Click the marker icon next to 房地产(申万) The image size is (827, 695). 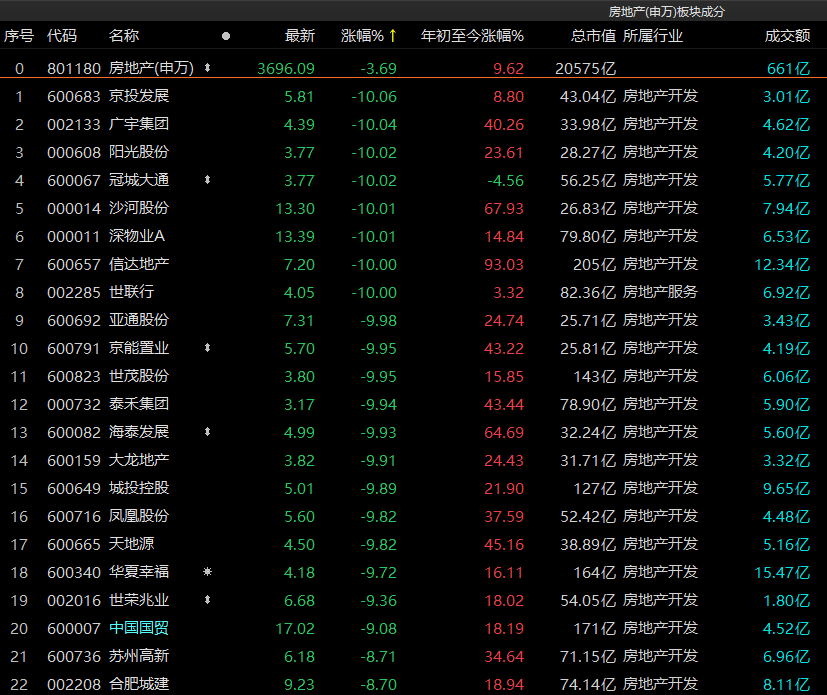[207, 69]
